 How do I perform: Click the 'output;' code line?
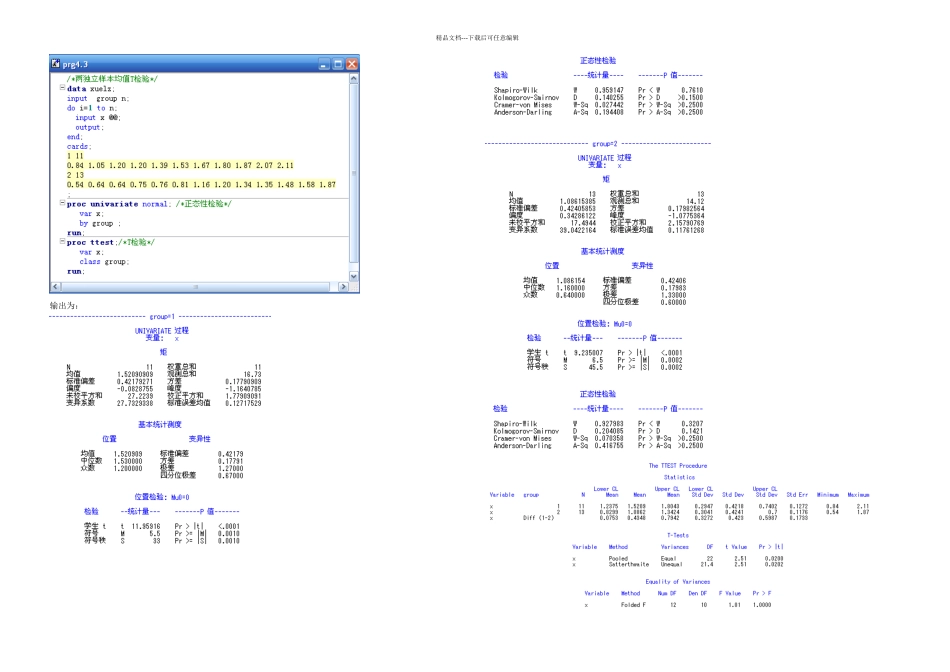[x=90, y=127]
